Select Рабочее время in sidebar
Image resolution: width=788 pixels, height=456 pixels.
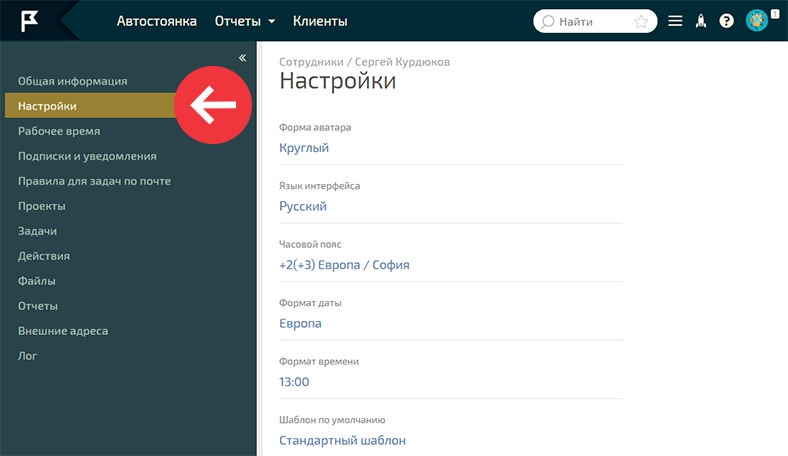[59, 131]
